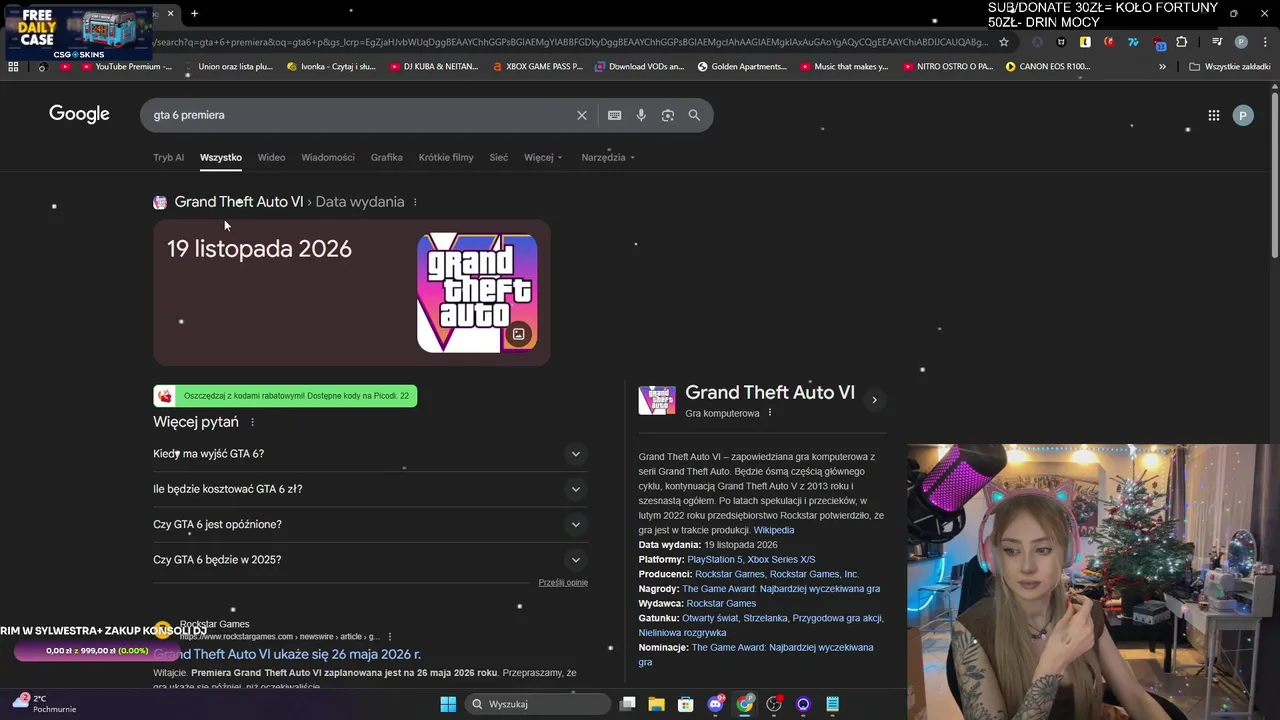Open the XBOX GAME PASS bookmark
Image resolution: width=1280 pixels, height=720 pixels.
[538, 67]
